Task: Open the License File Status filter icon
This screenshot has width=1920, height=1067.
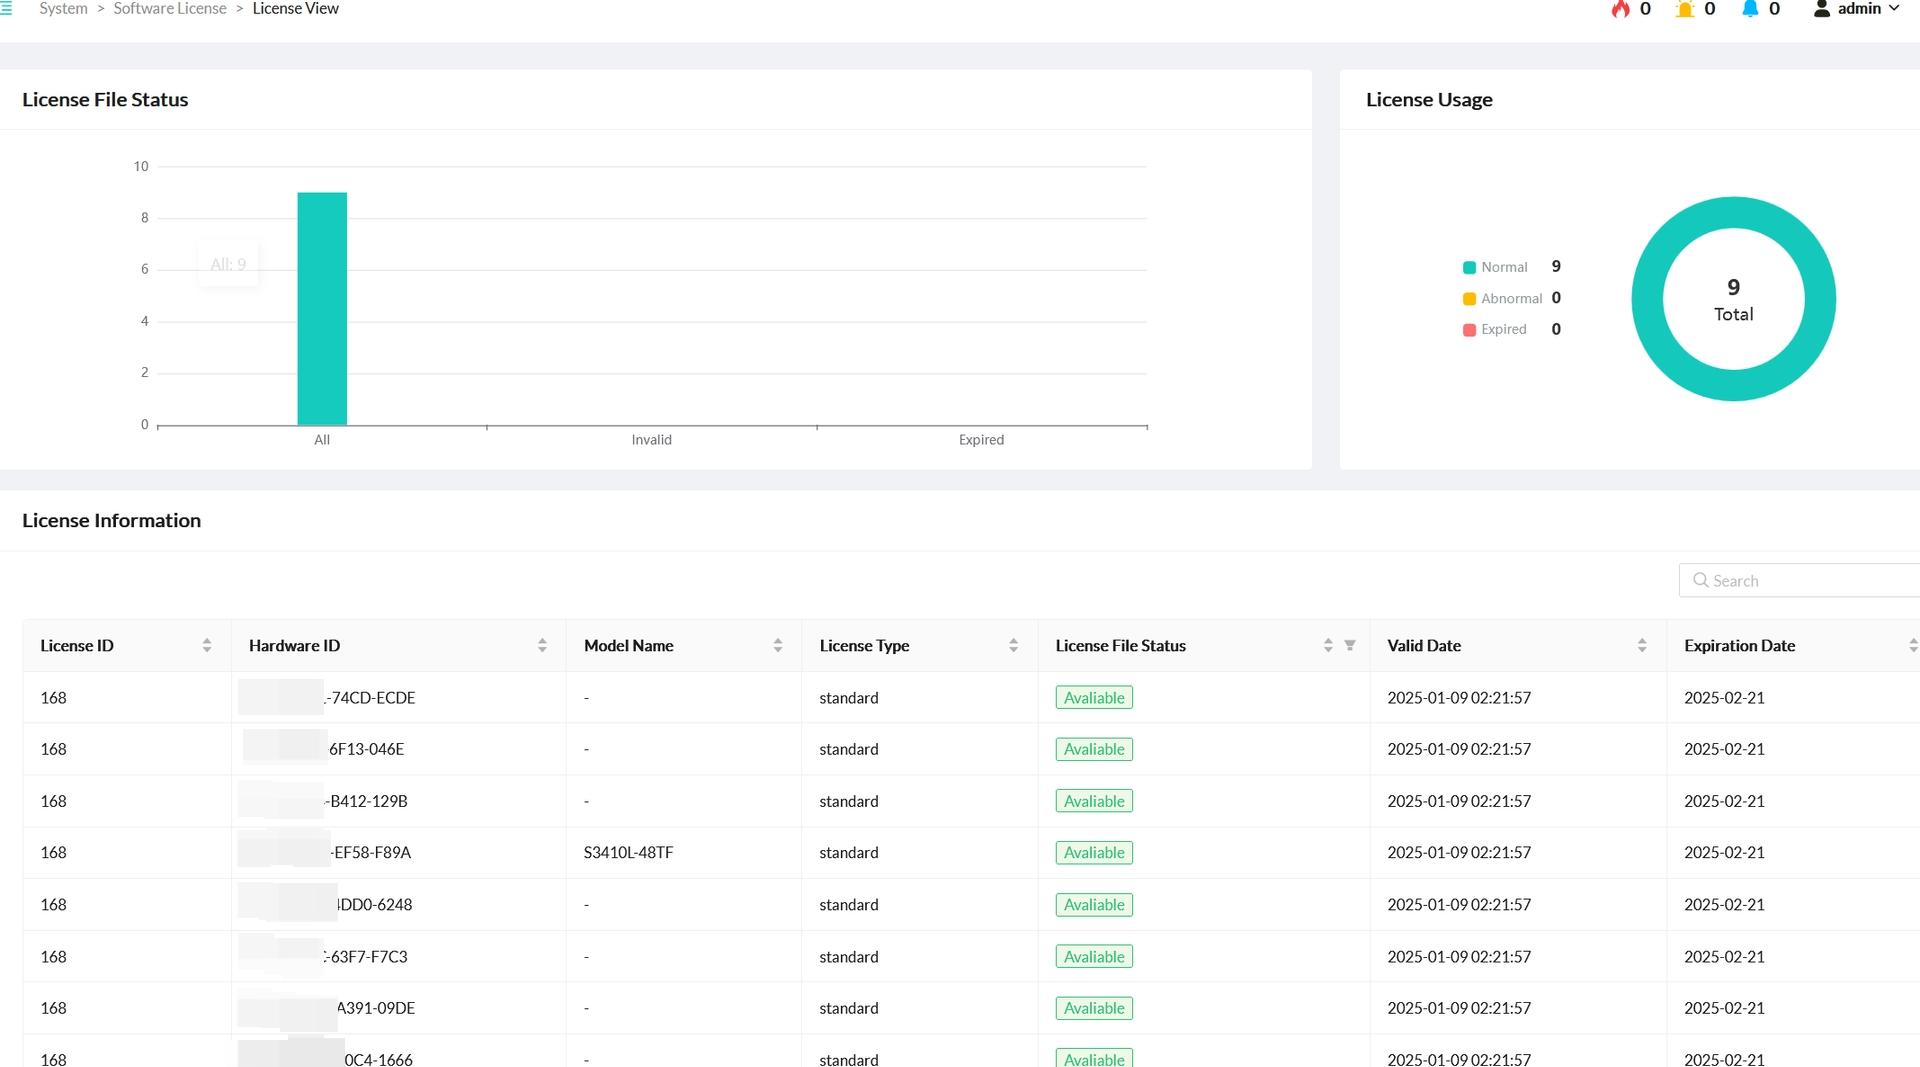Action: (x=1350, y=646)
